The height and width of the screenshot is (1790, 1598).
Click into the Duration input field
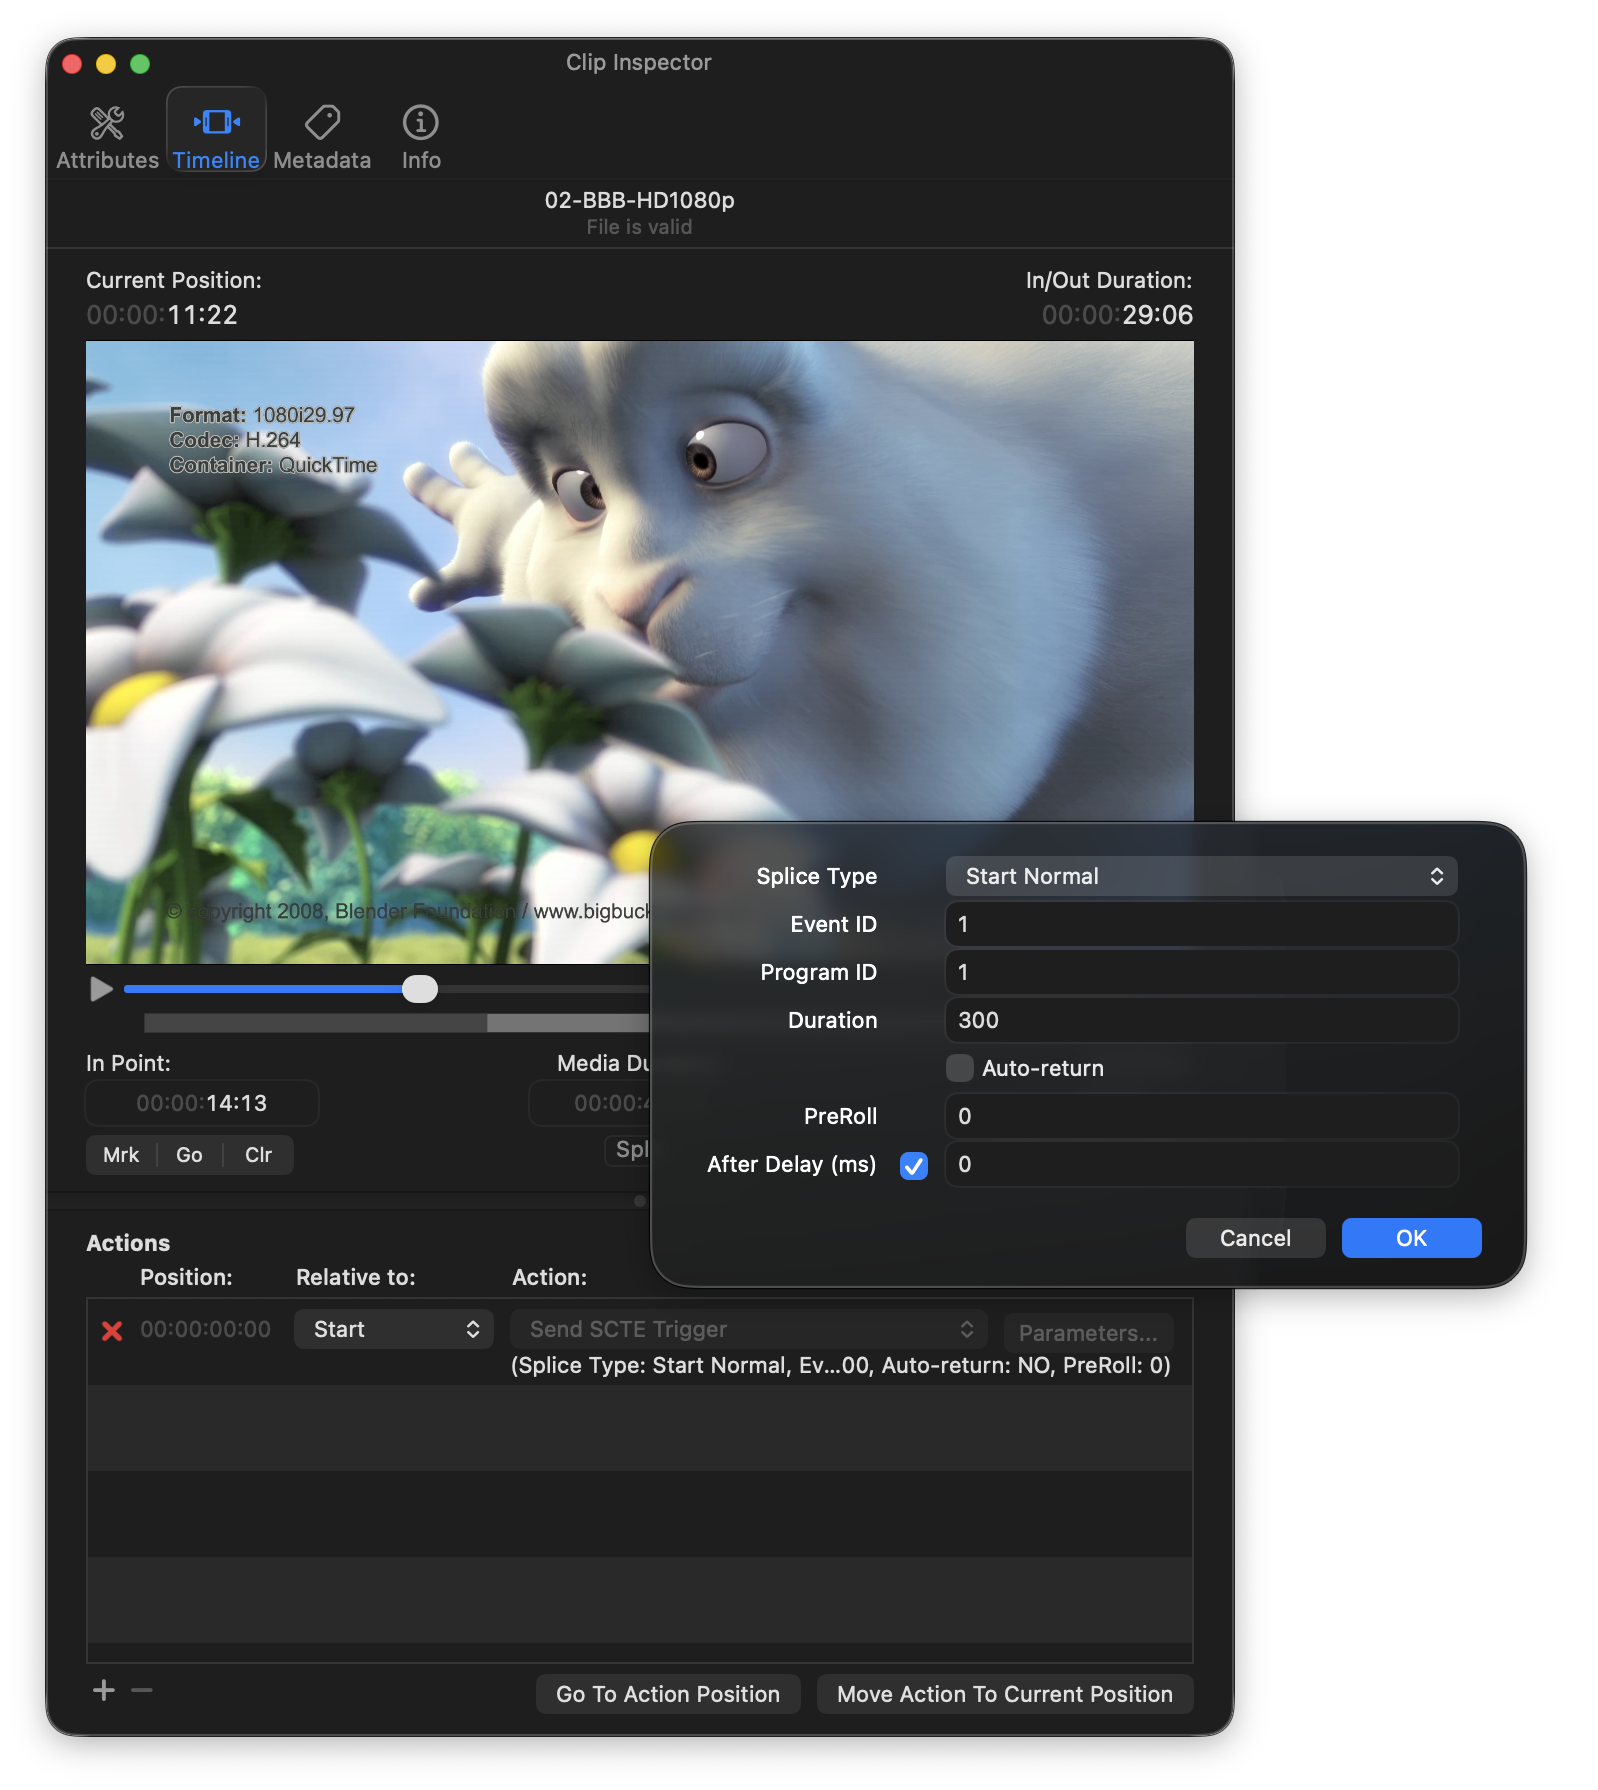1201,1020
